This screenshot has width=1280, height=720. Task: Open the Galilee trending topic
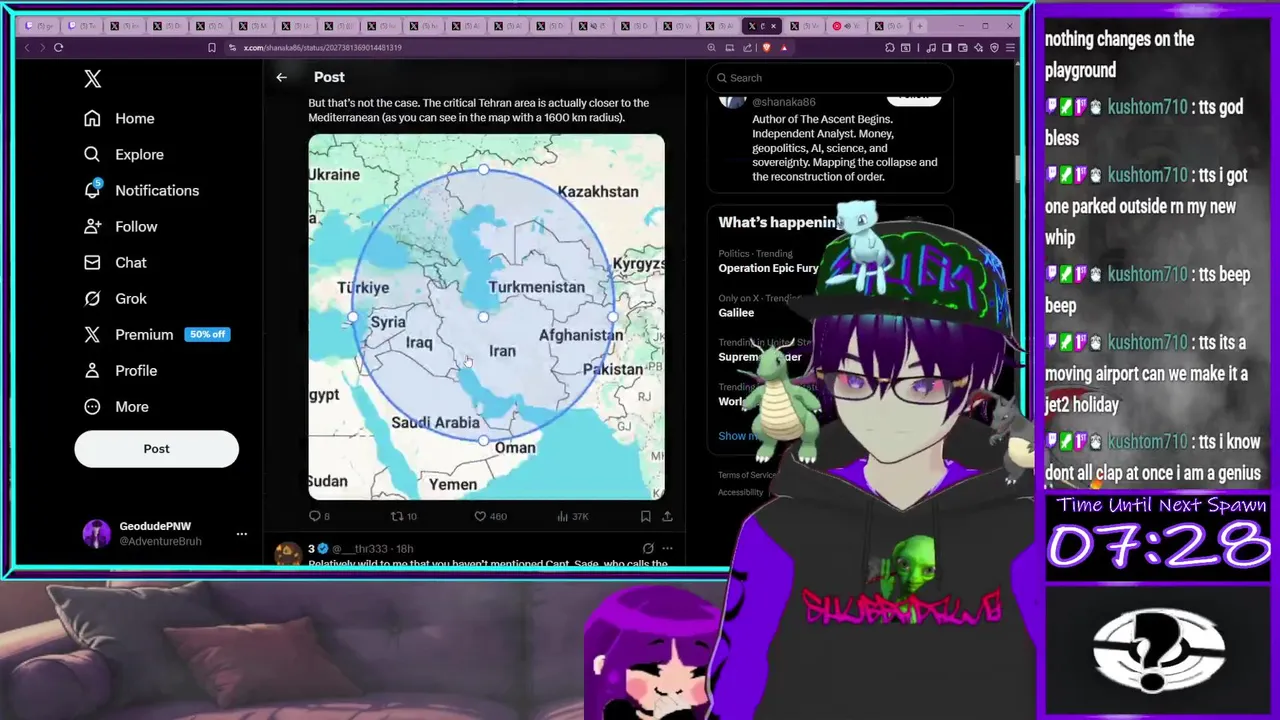[x=736, y=312]
